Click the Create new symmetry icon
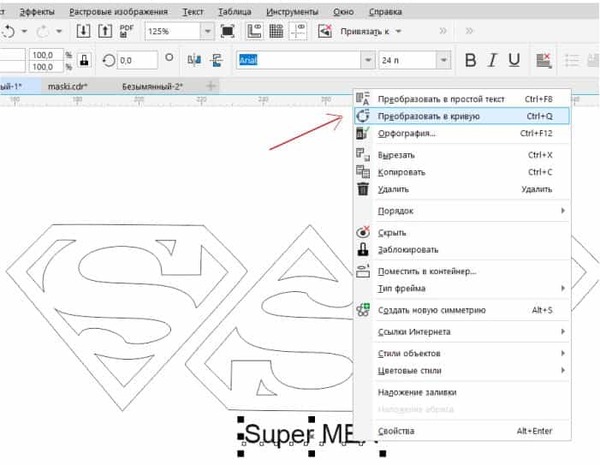Image resolution: width=600 pixels, height=465 pixels. pyautogui.click(x=363, y=310)
